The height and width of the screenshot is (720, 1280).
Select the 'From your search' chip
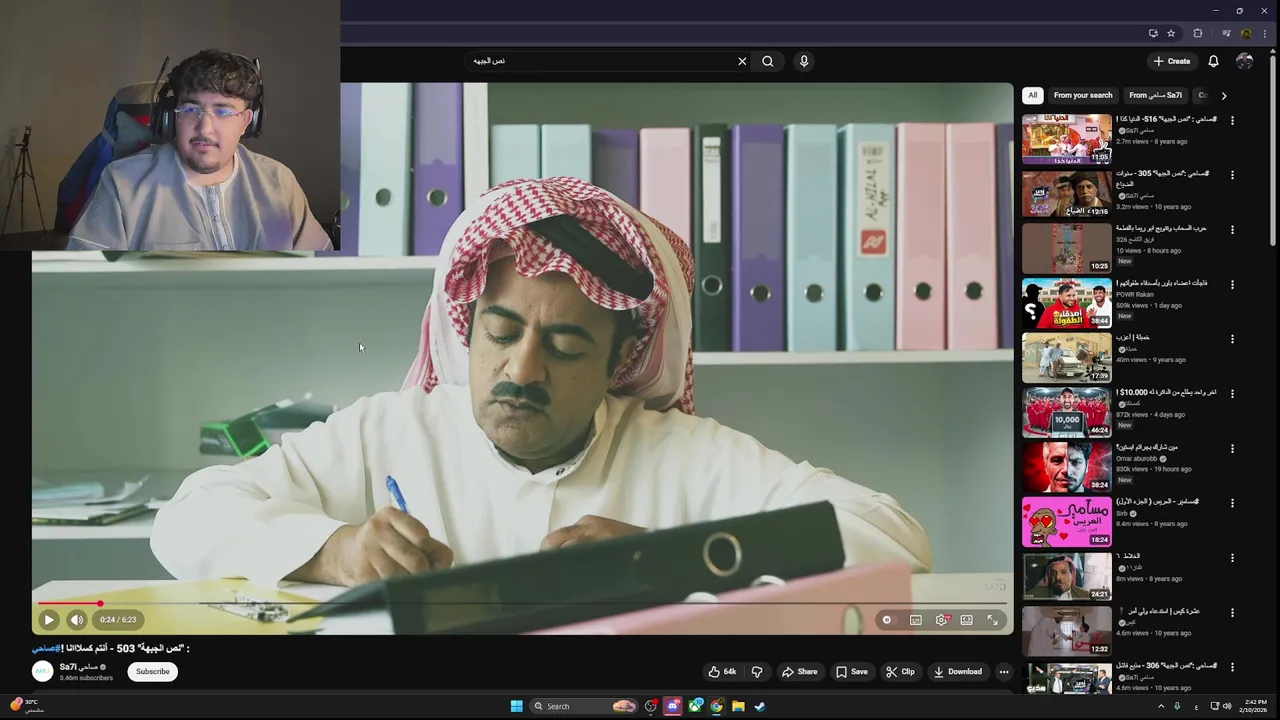[1083, 95]
